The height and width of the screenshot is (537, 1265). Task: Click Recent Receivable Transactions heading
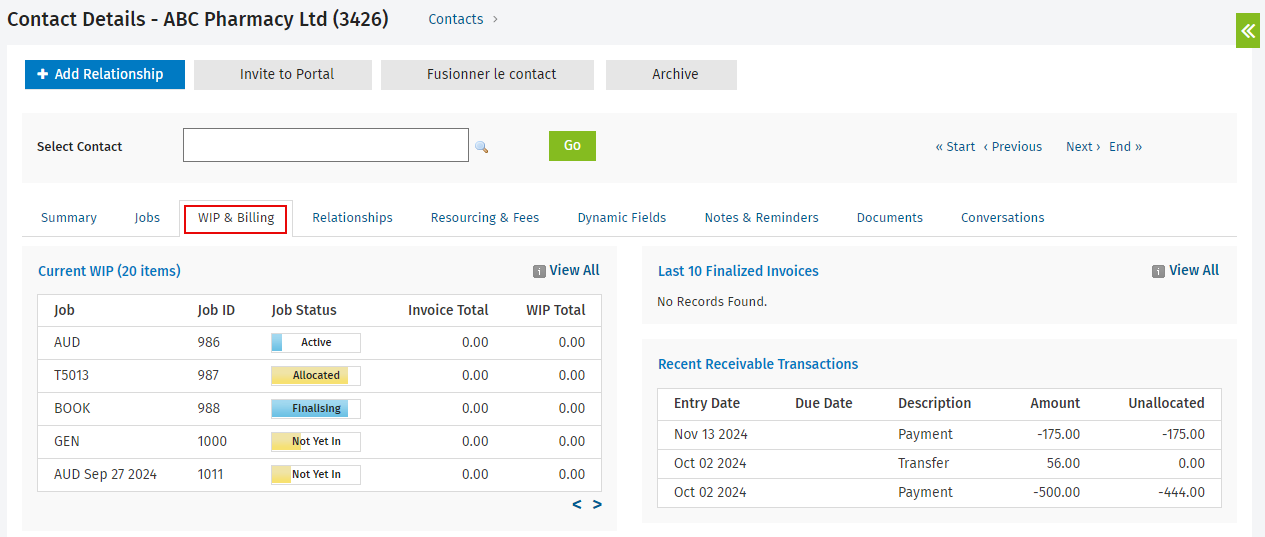(x=758, y=364)
